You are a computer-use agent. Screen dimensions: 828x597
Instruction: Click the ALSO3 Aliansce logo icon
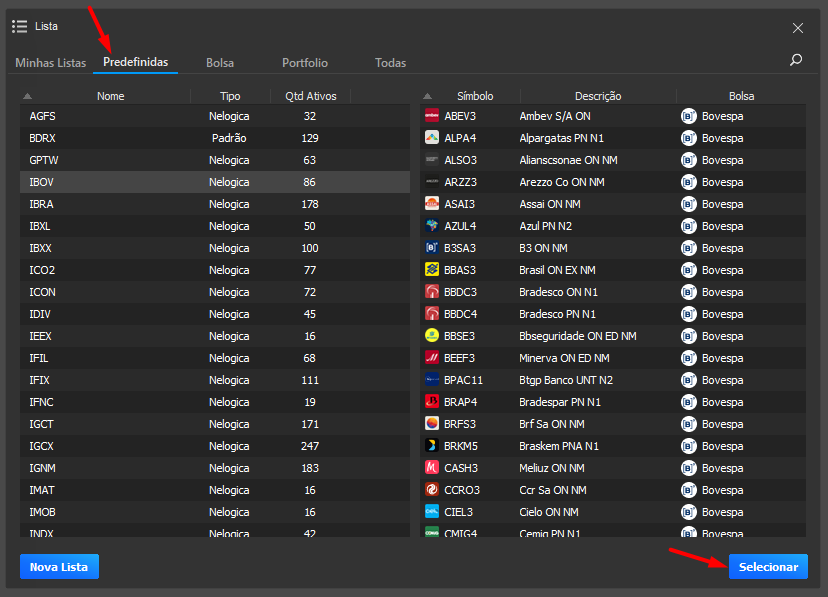coord(432,160)
